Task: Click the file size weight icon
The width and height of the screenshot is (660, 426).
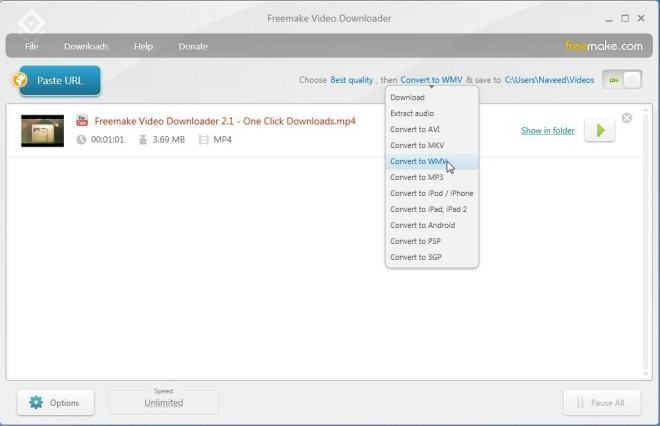Action: 143,140
